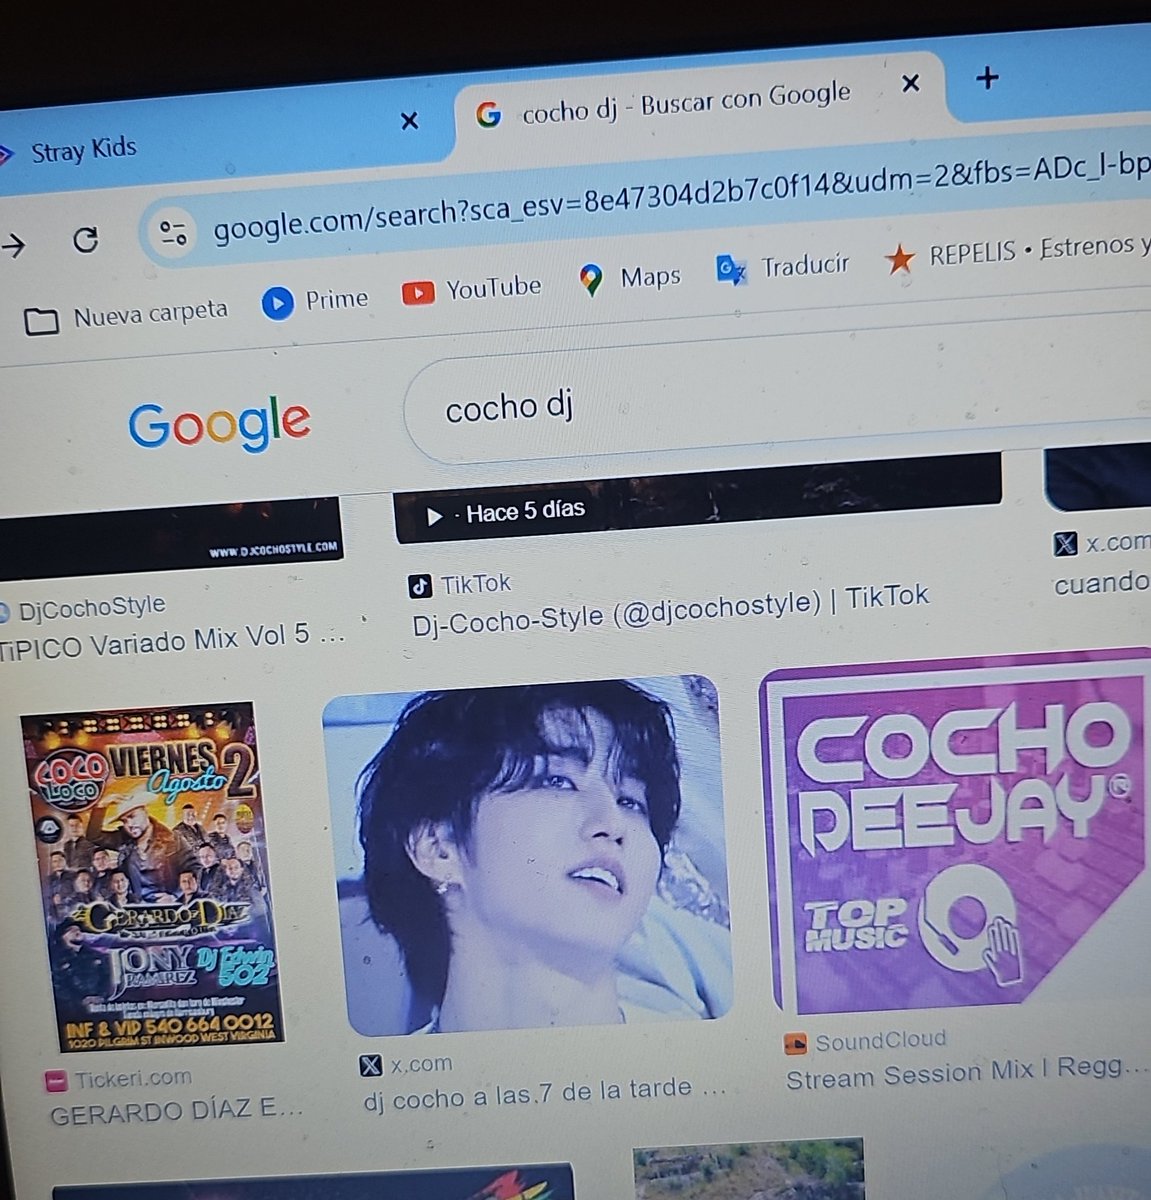1151x1200 pixels.
Task: Open TiPICO Variado Mix Vol 5 result
Action: pyautogui.click(x=172, y=641)
